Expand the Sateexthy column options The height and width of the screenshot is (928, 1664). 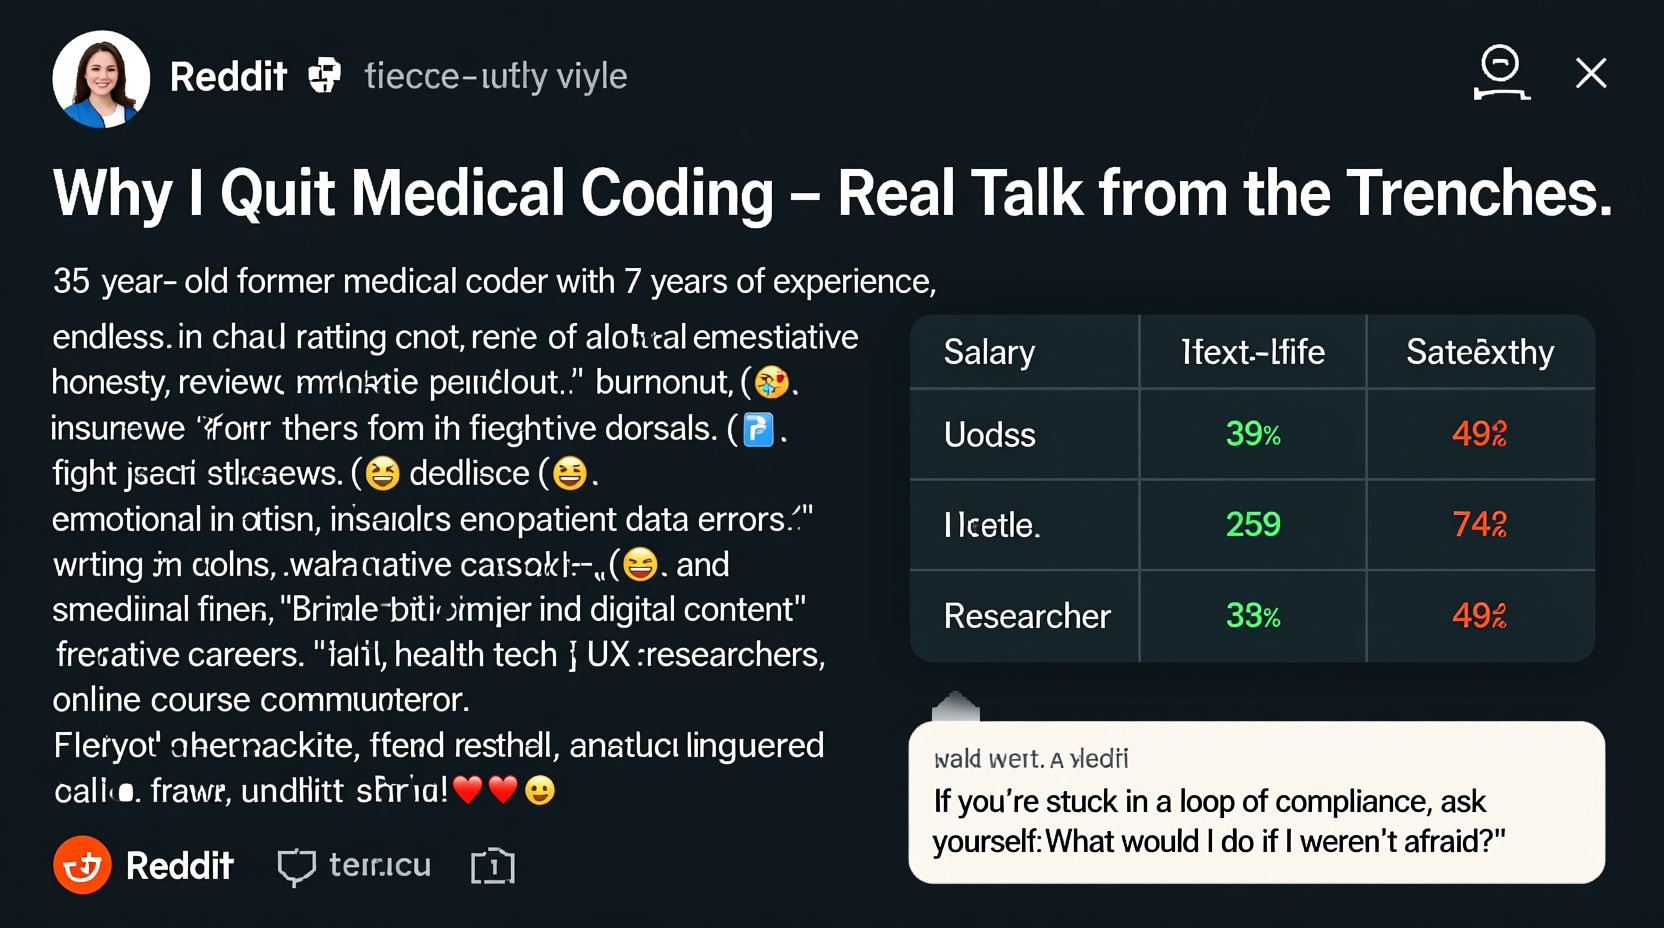pos(1480,352)
